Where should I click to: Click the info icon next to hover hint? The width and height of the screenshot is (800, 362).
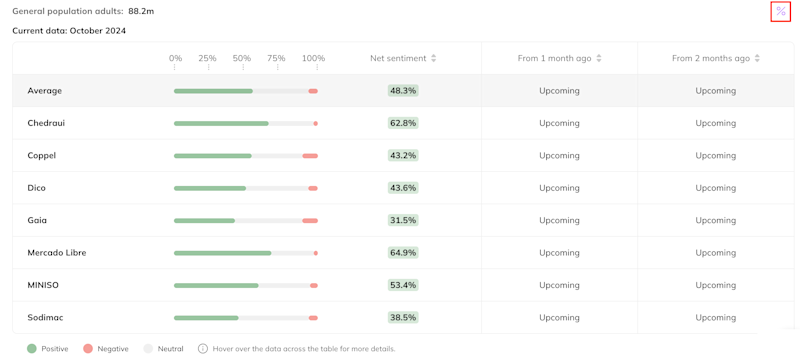(x=203, y=349)
